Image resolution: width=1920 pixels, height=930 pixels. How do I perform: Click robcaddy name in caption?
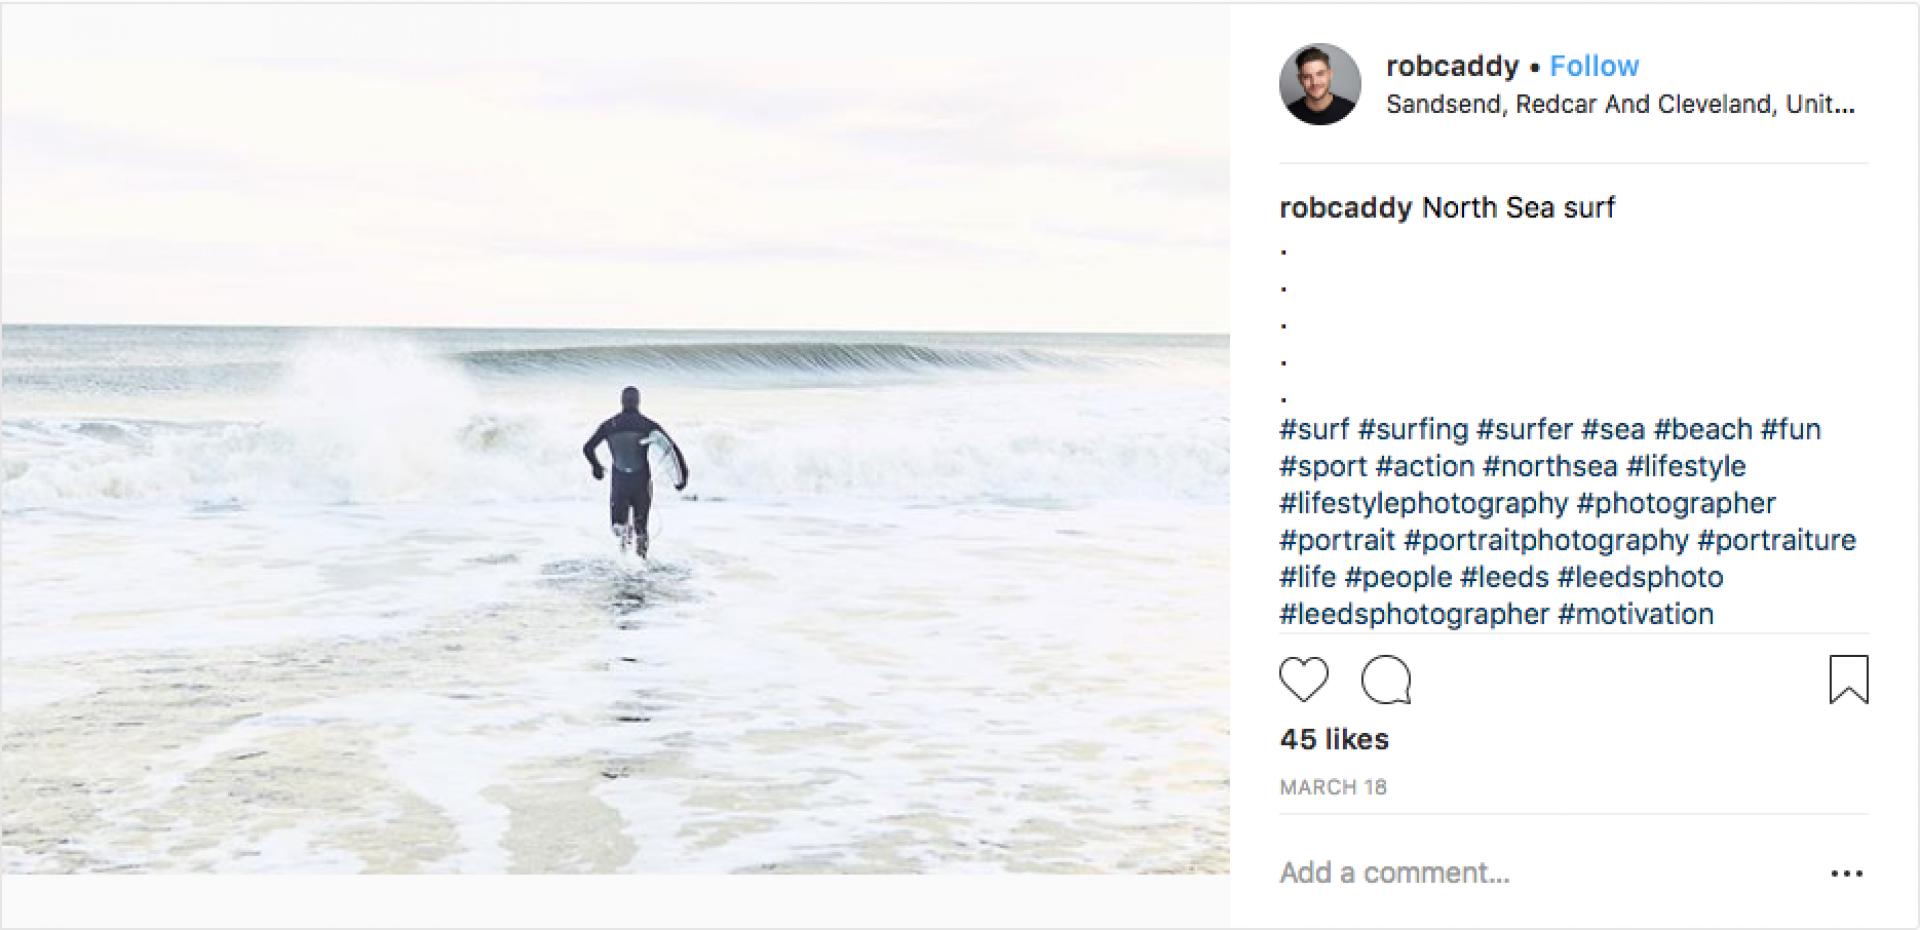coord(1345,208)
